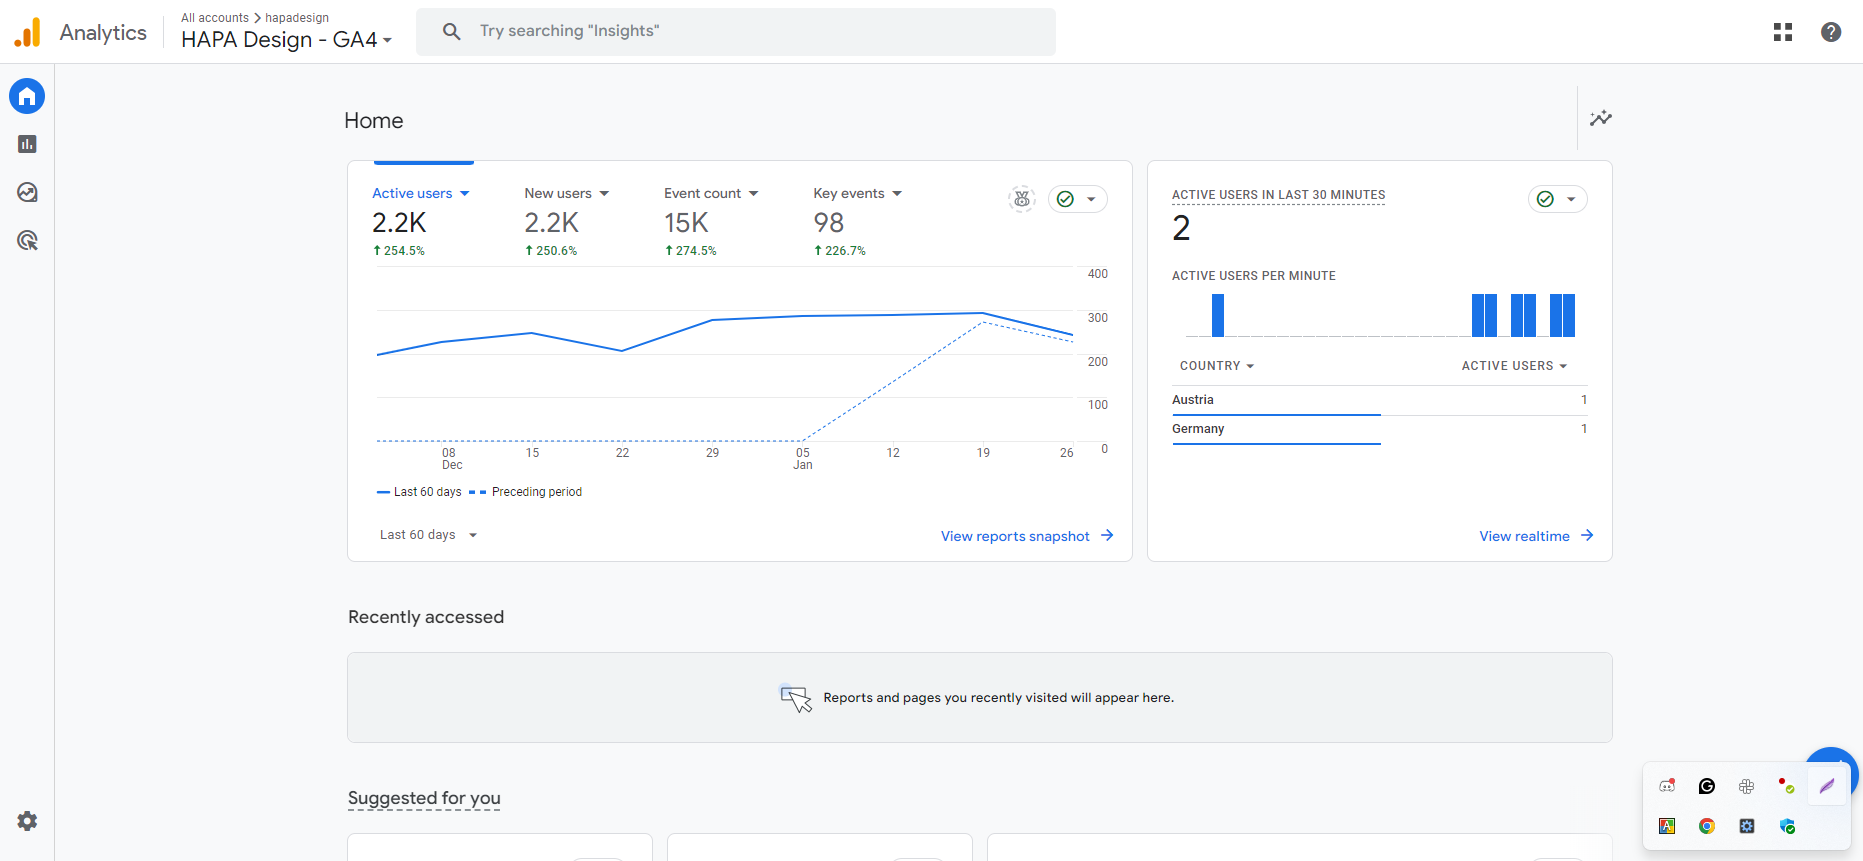Open the purple feather tray app
Screen dimensions: 1863x861
coord(1827,786)
